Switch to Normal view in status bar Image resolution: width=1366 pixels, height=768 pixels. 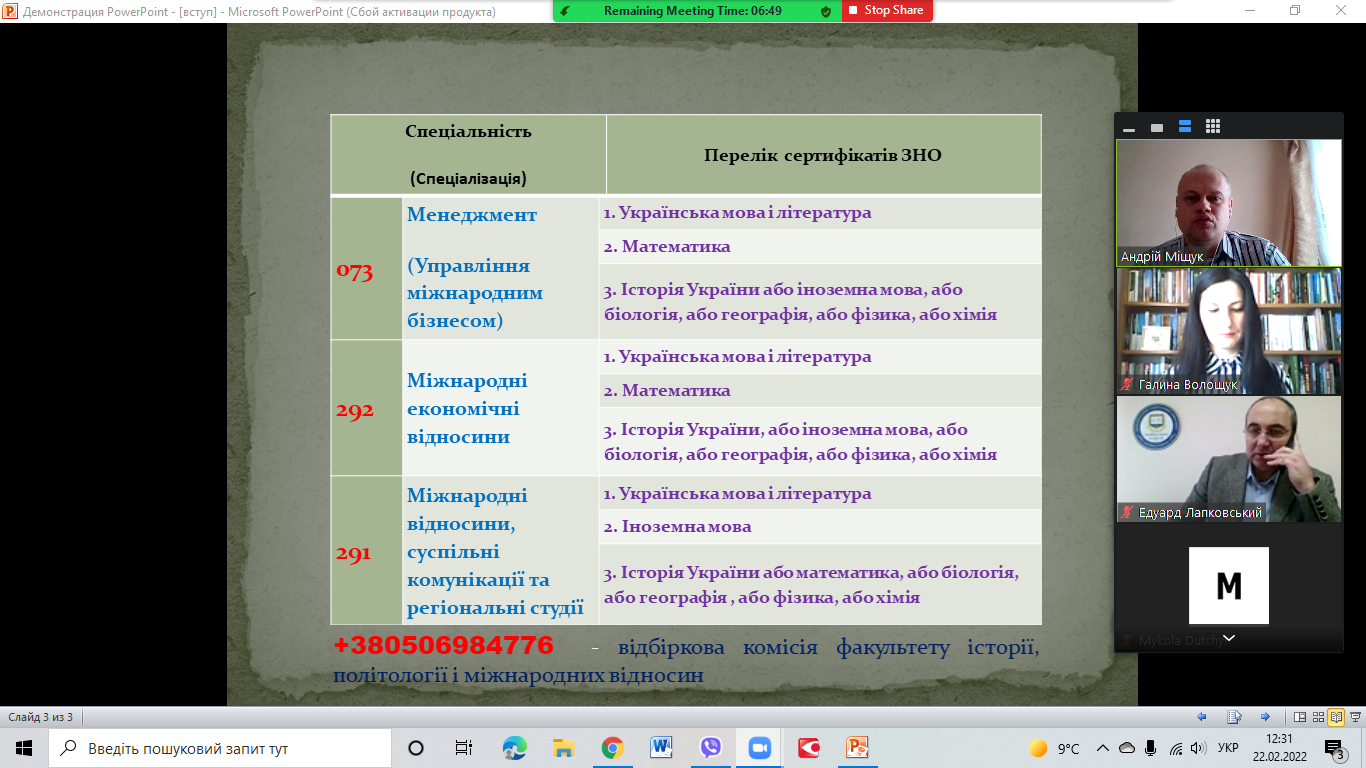[x=1300, y=717]
